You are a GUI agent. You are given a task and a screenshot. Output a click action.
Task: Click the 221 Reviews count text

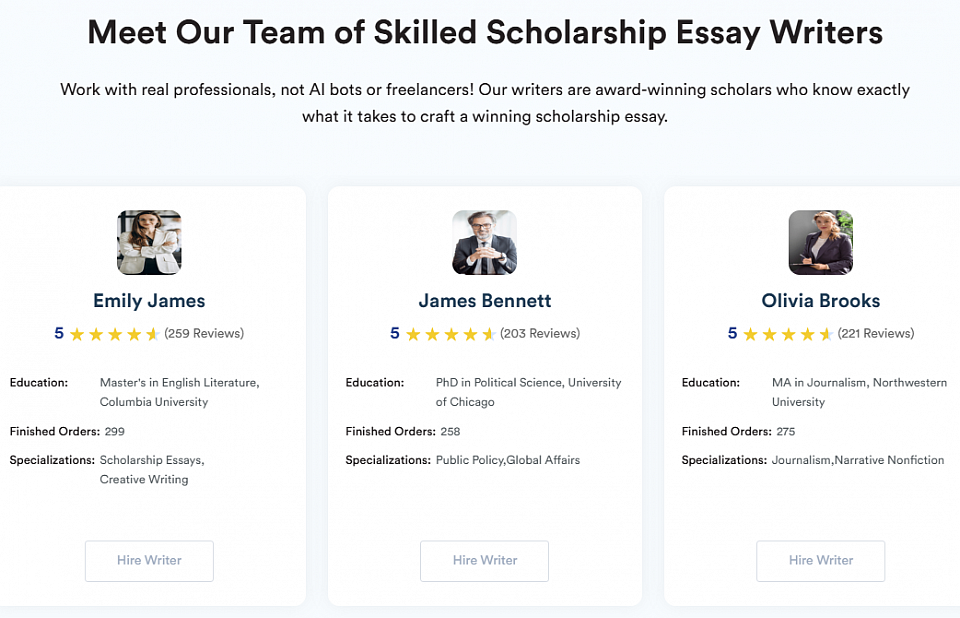click(x=876, y=333)
